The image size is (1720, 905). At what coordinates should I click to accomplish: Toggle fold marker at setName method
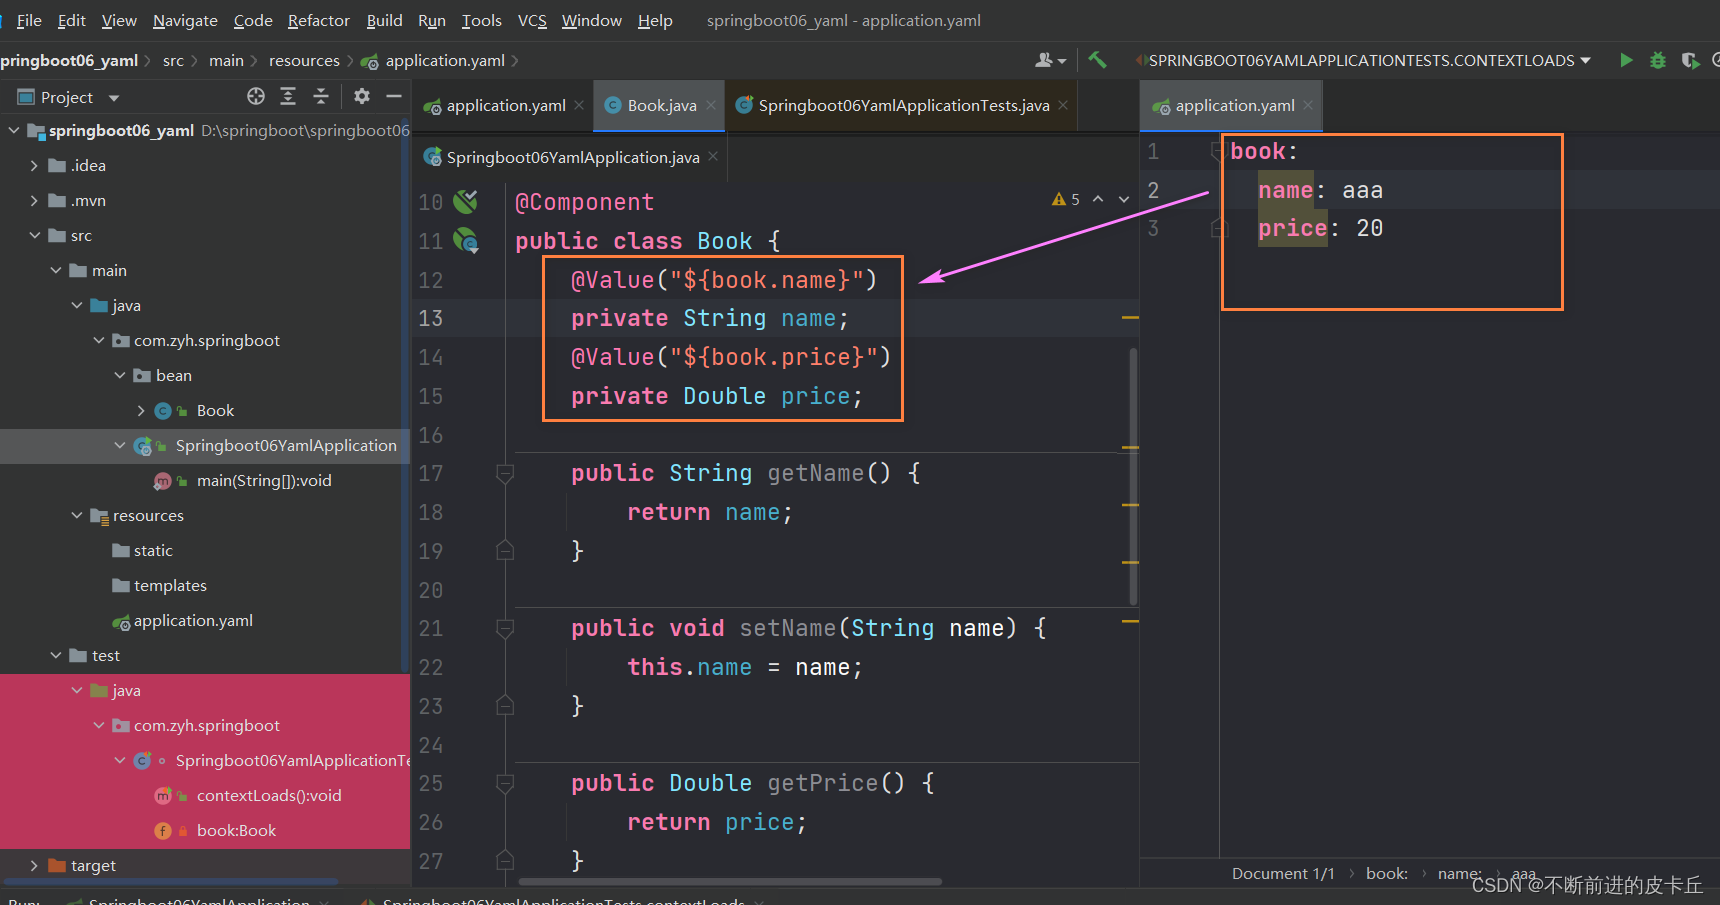[x=505, y=628]
